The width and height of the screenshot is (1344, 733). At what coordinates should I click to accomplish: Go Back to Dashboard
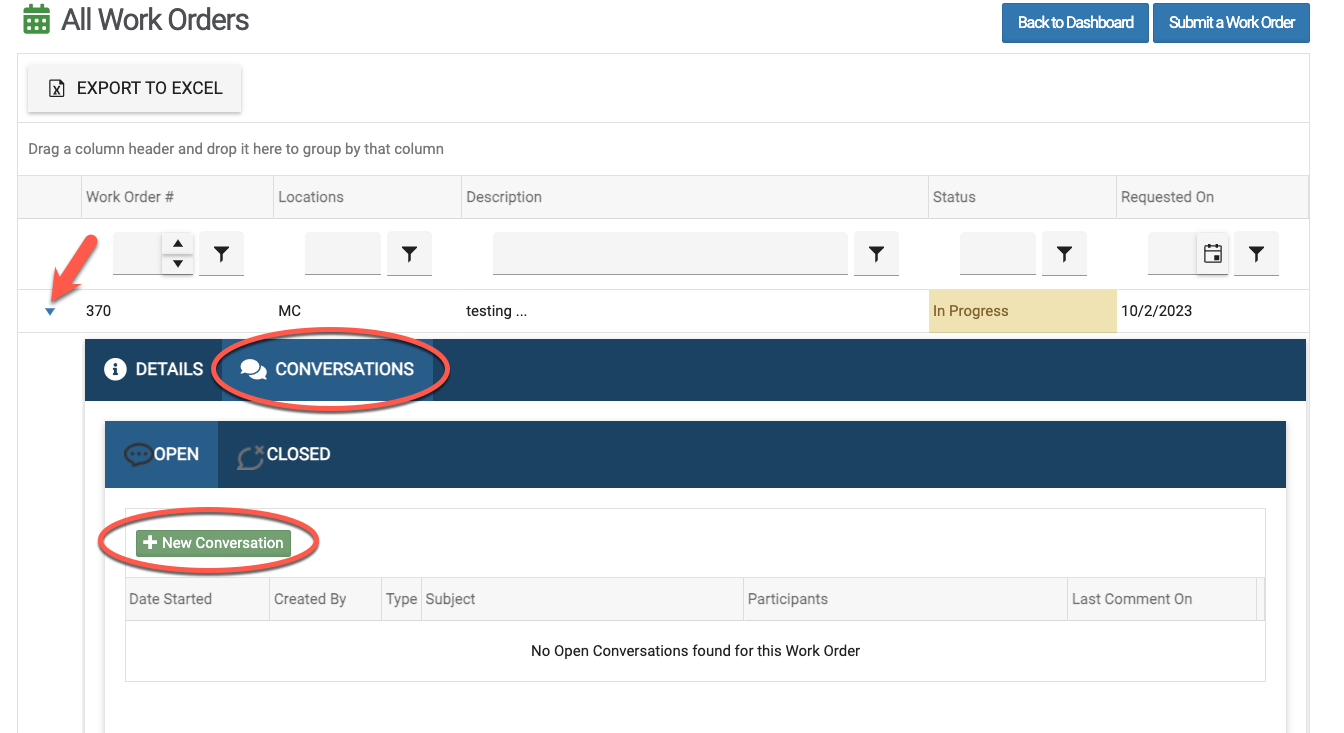pos(1075,22)
